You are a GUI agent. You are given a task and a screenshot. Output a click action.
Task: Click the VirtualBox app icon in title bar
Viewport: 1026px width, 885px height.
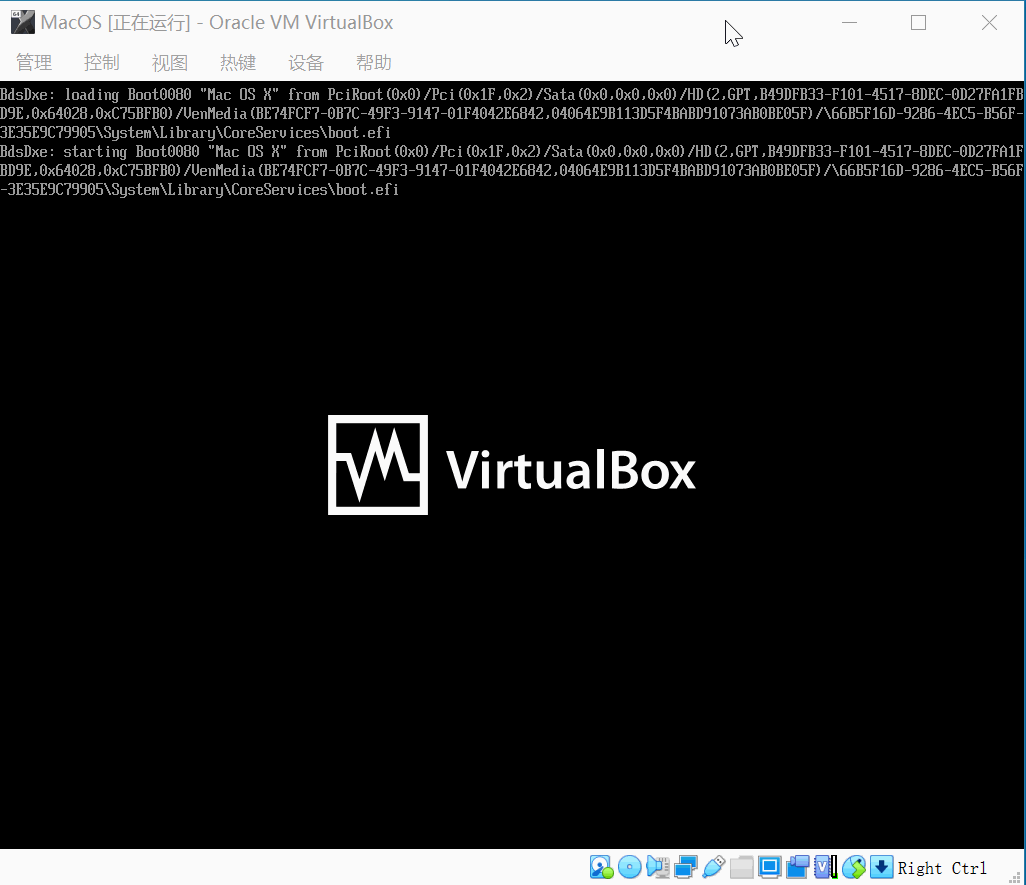[22, 22]
